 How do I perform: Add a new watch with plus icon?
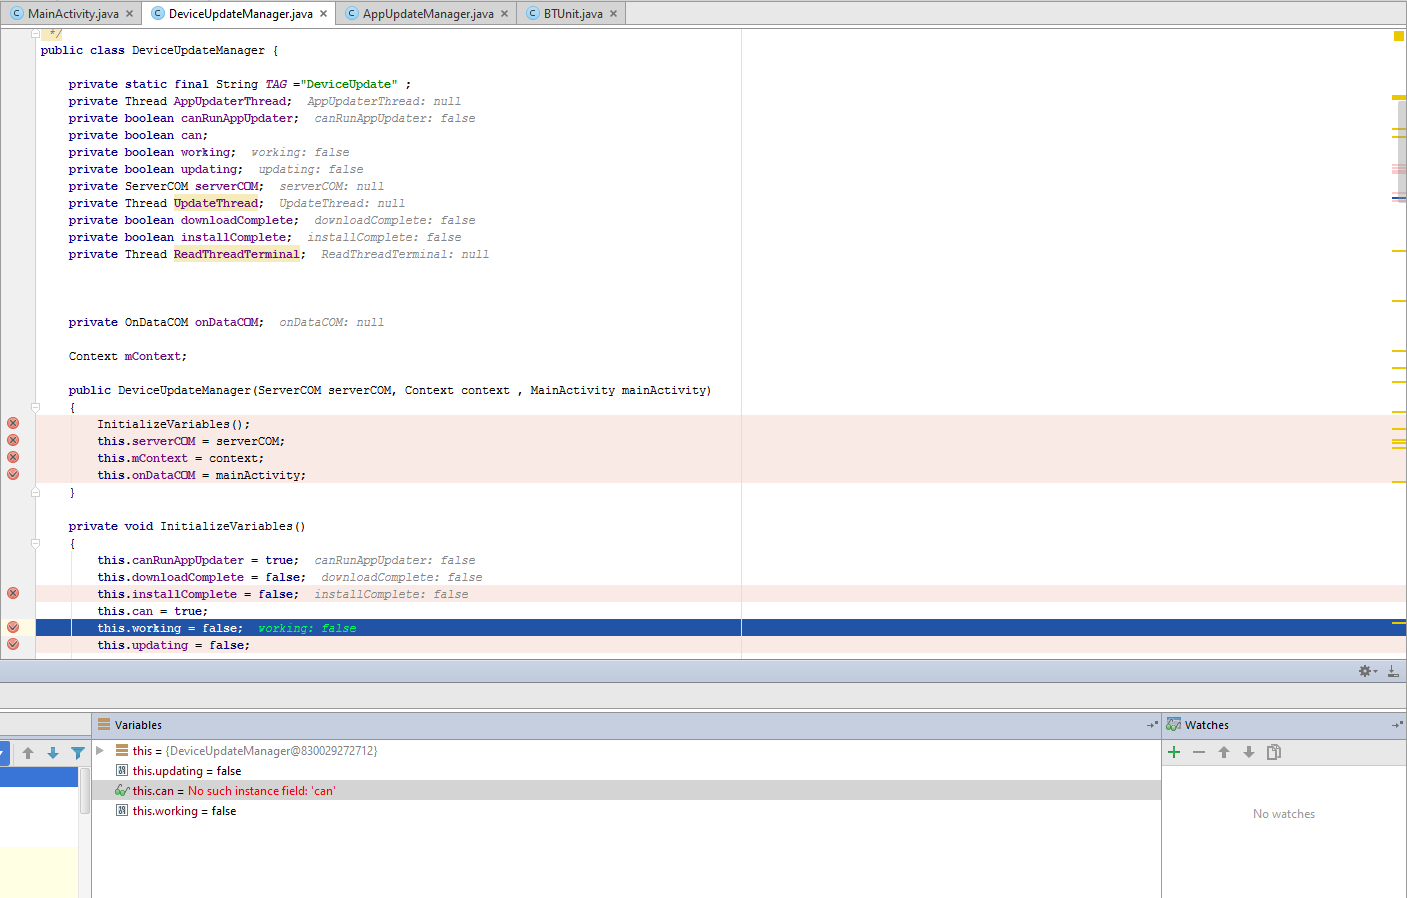(1174, 752)
